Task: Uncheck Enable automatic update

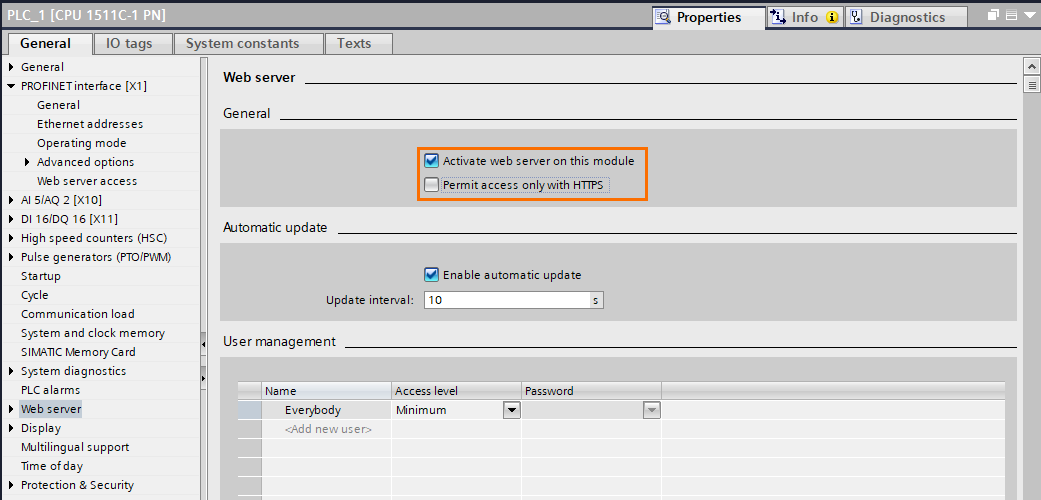Action: tap(432, 275)
